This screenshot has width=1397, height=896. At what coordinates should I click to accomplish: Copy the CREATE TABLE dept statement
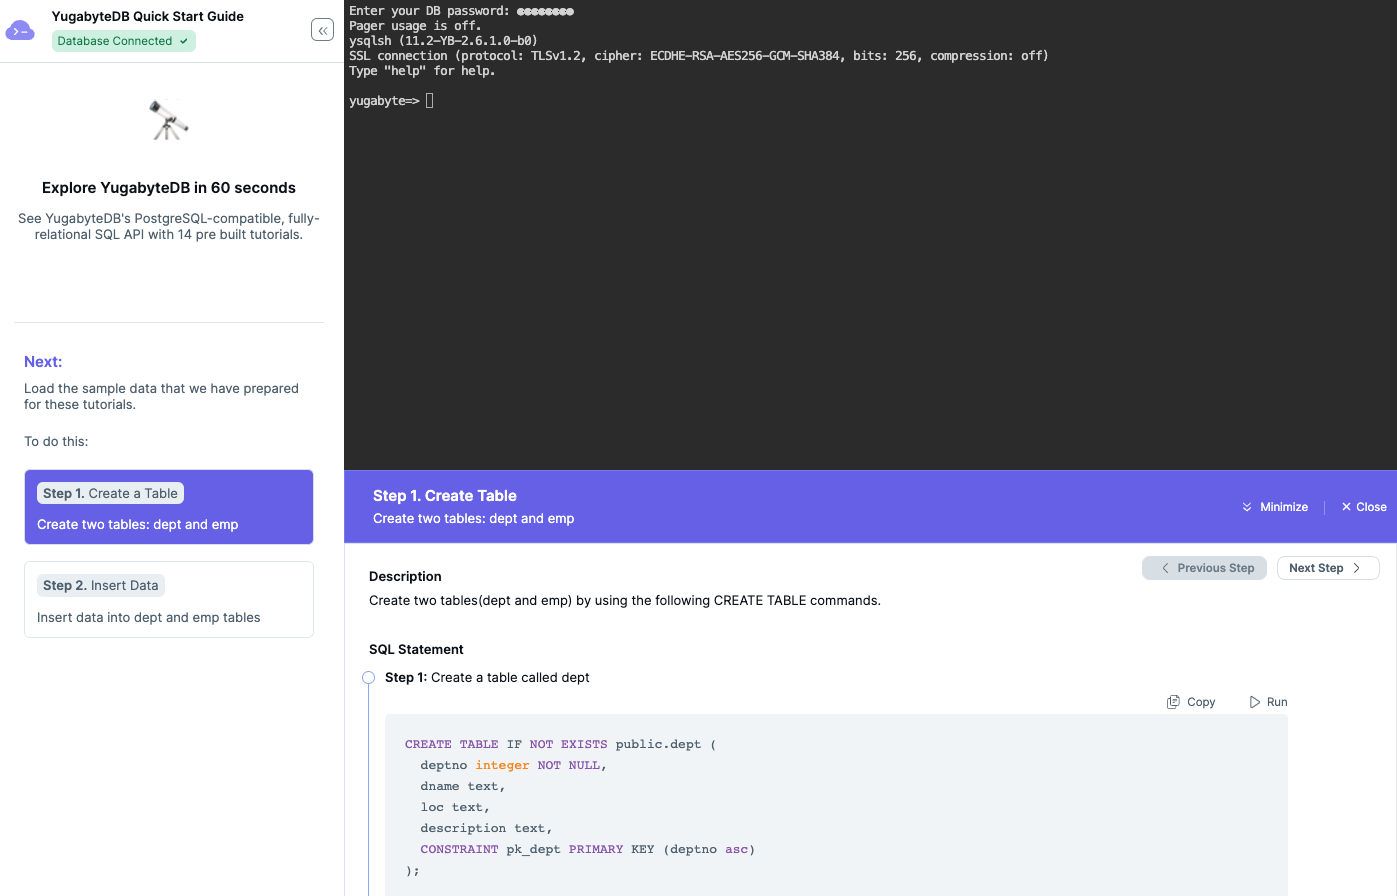[1191, 702]
